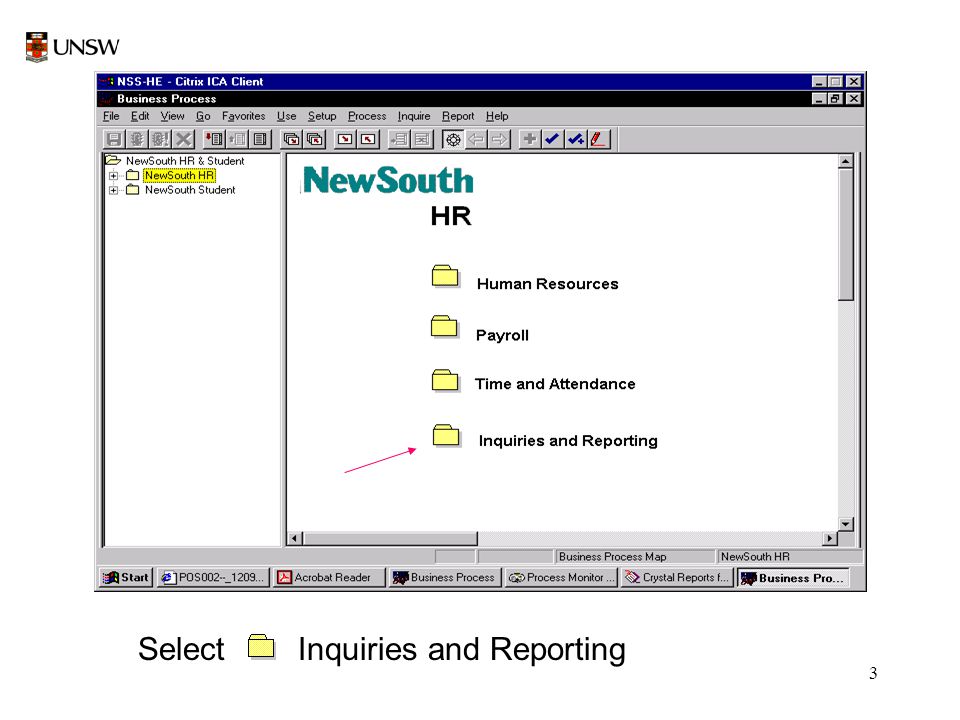Open the Time and Attendance folder icon
The image size is (960, 720).
[445, 381]
